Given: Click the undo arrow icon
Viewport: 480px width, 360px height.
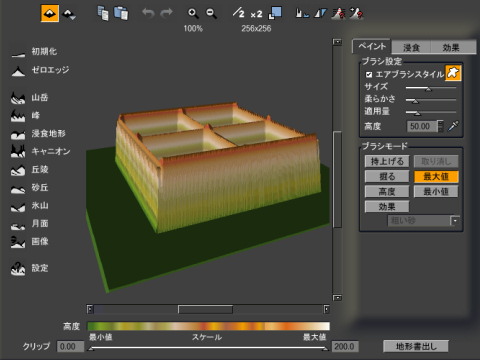Looking at the screenshot, I should click(148, 13).
